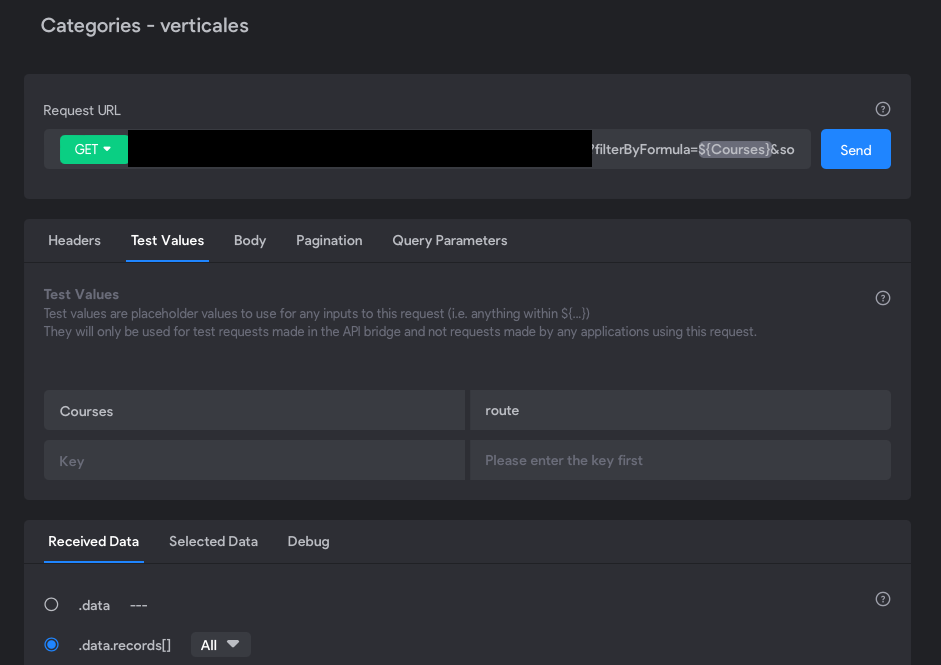Click the 'Test Values' section heading
This screenshot has height=665, width=941.
click(81, 295)
